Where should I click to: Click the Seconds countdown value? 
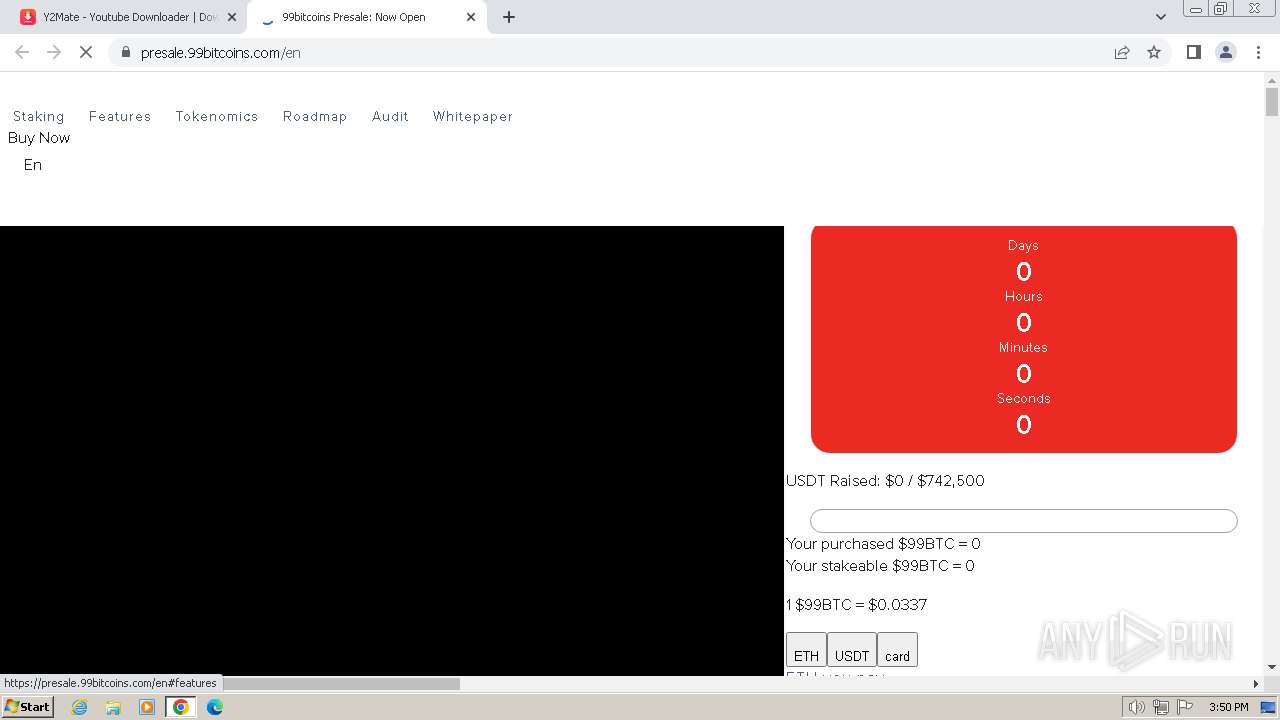coord(1023,425)
